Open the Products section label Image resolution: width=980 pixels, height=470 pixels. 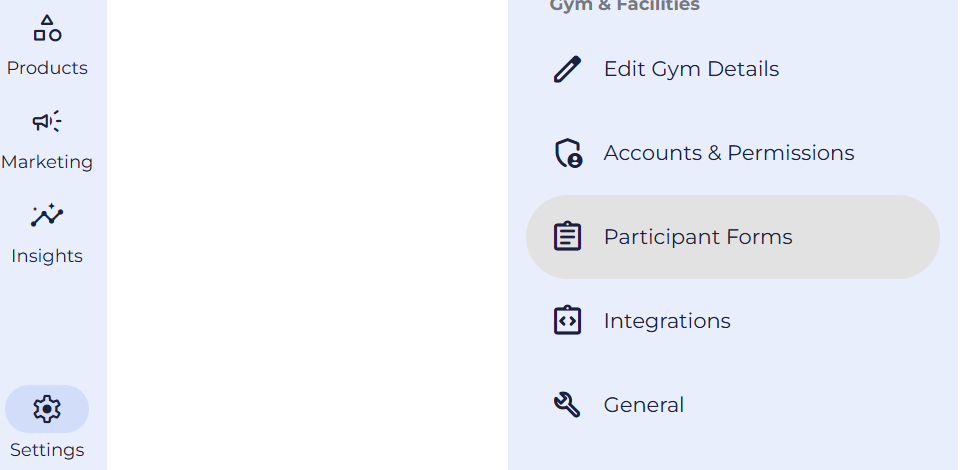pos(47,68)
